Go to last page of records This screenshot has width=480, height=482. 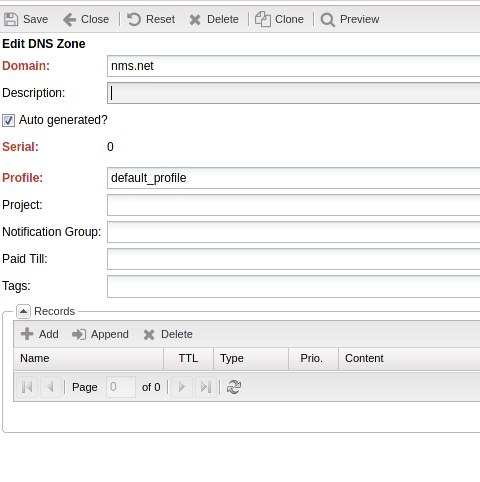point(206,387)
